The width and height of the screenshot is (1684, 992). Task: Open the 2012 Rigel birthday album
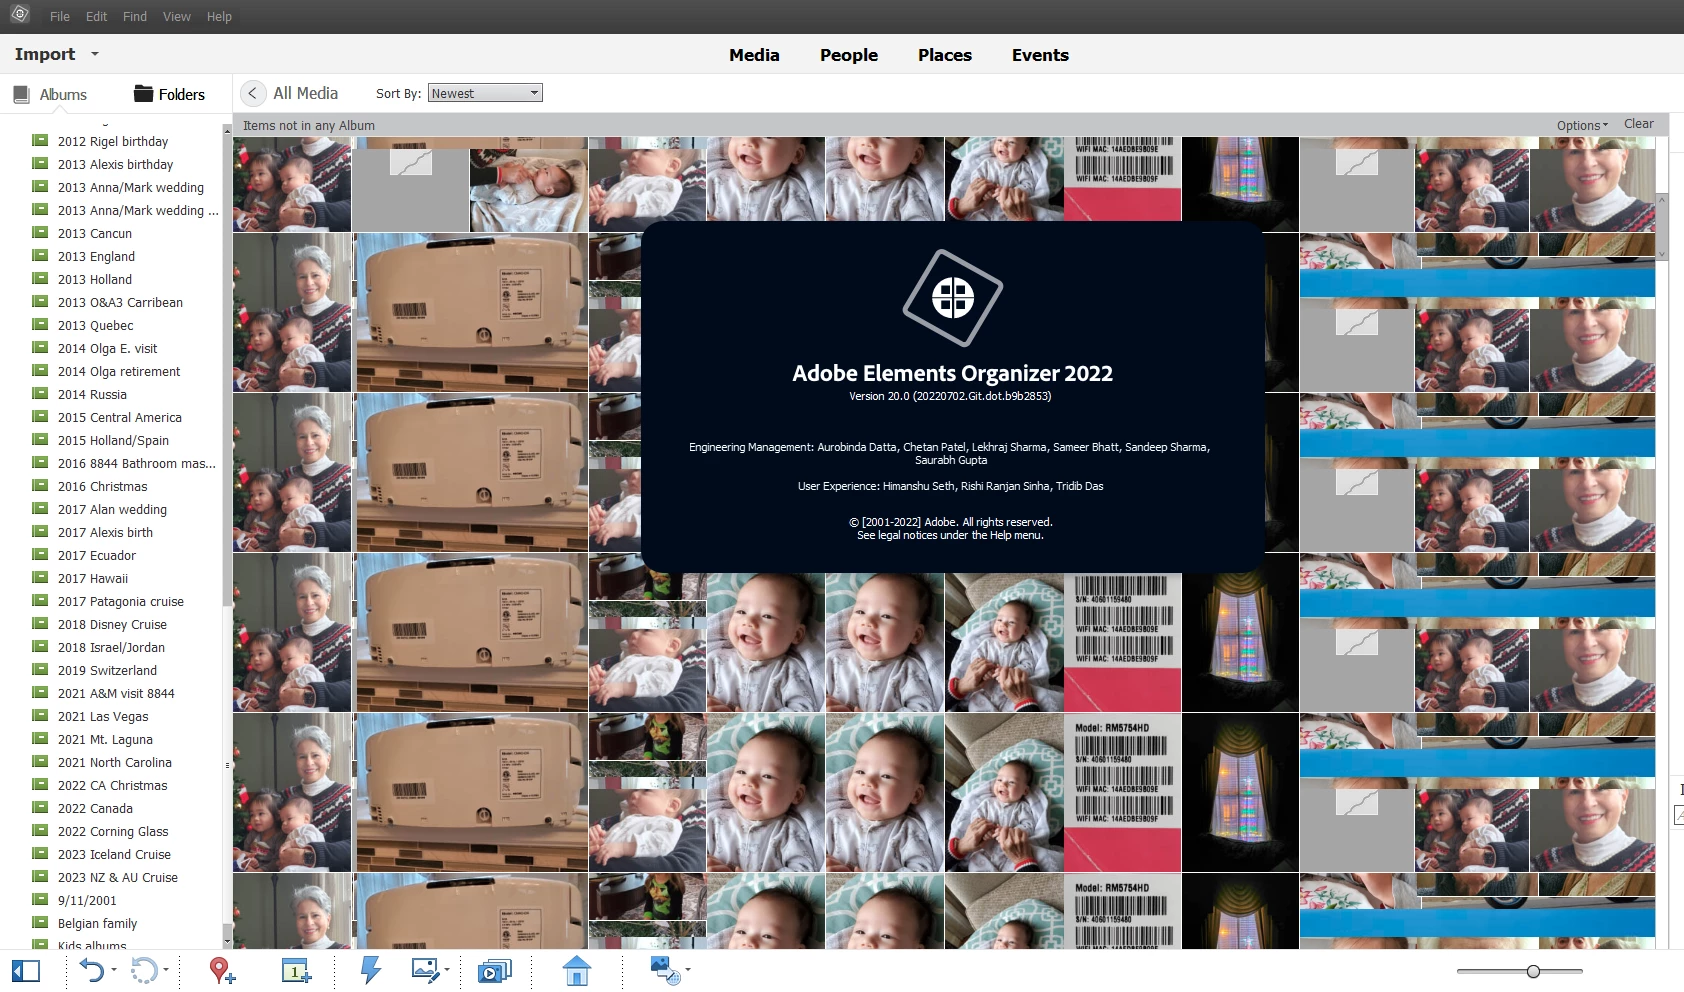[x=113, y=141]
